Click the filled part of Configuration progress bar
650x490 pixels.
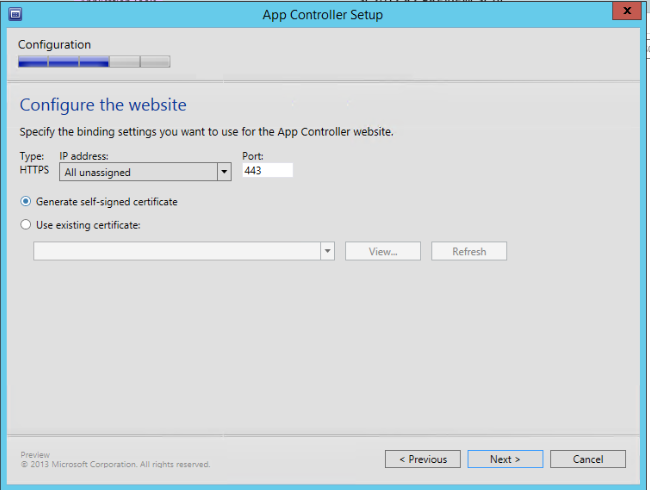click(x=63, y=62)
